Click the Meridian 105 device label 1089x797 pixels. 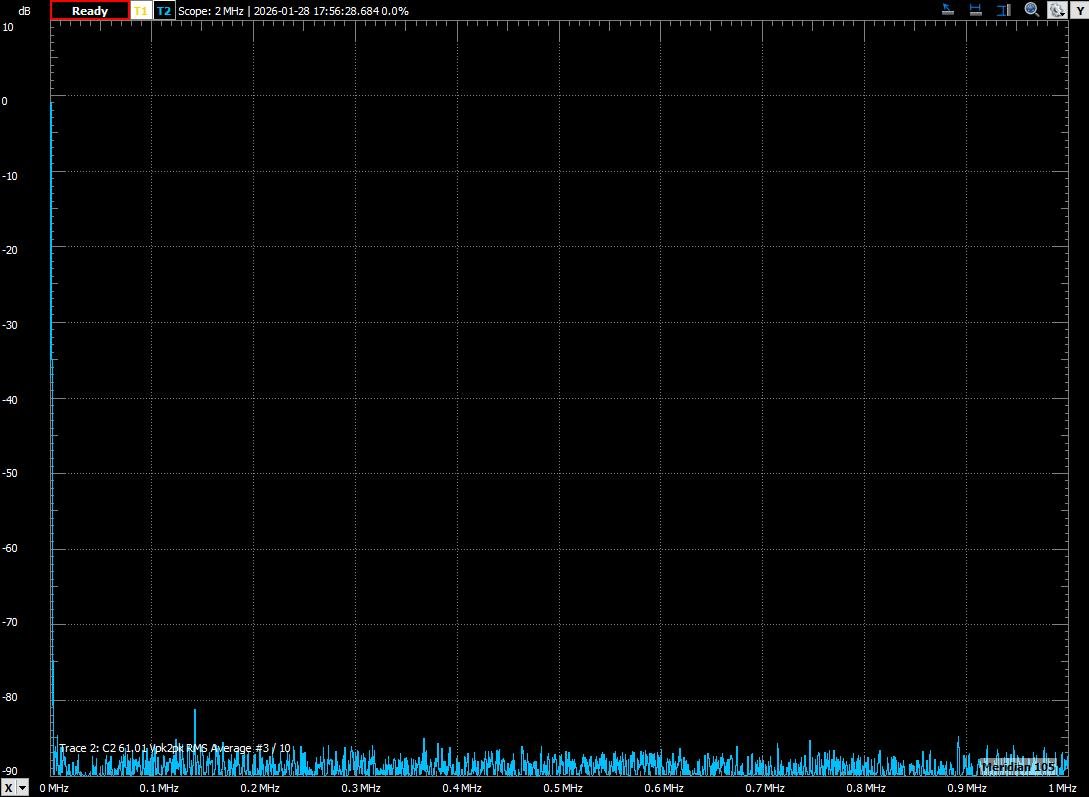[x=1019, y=766]
